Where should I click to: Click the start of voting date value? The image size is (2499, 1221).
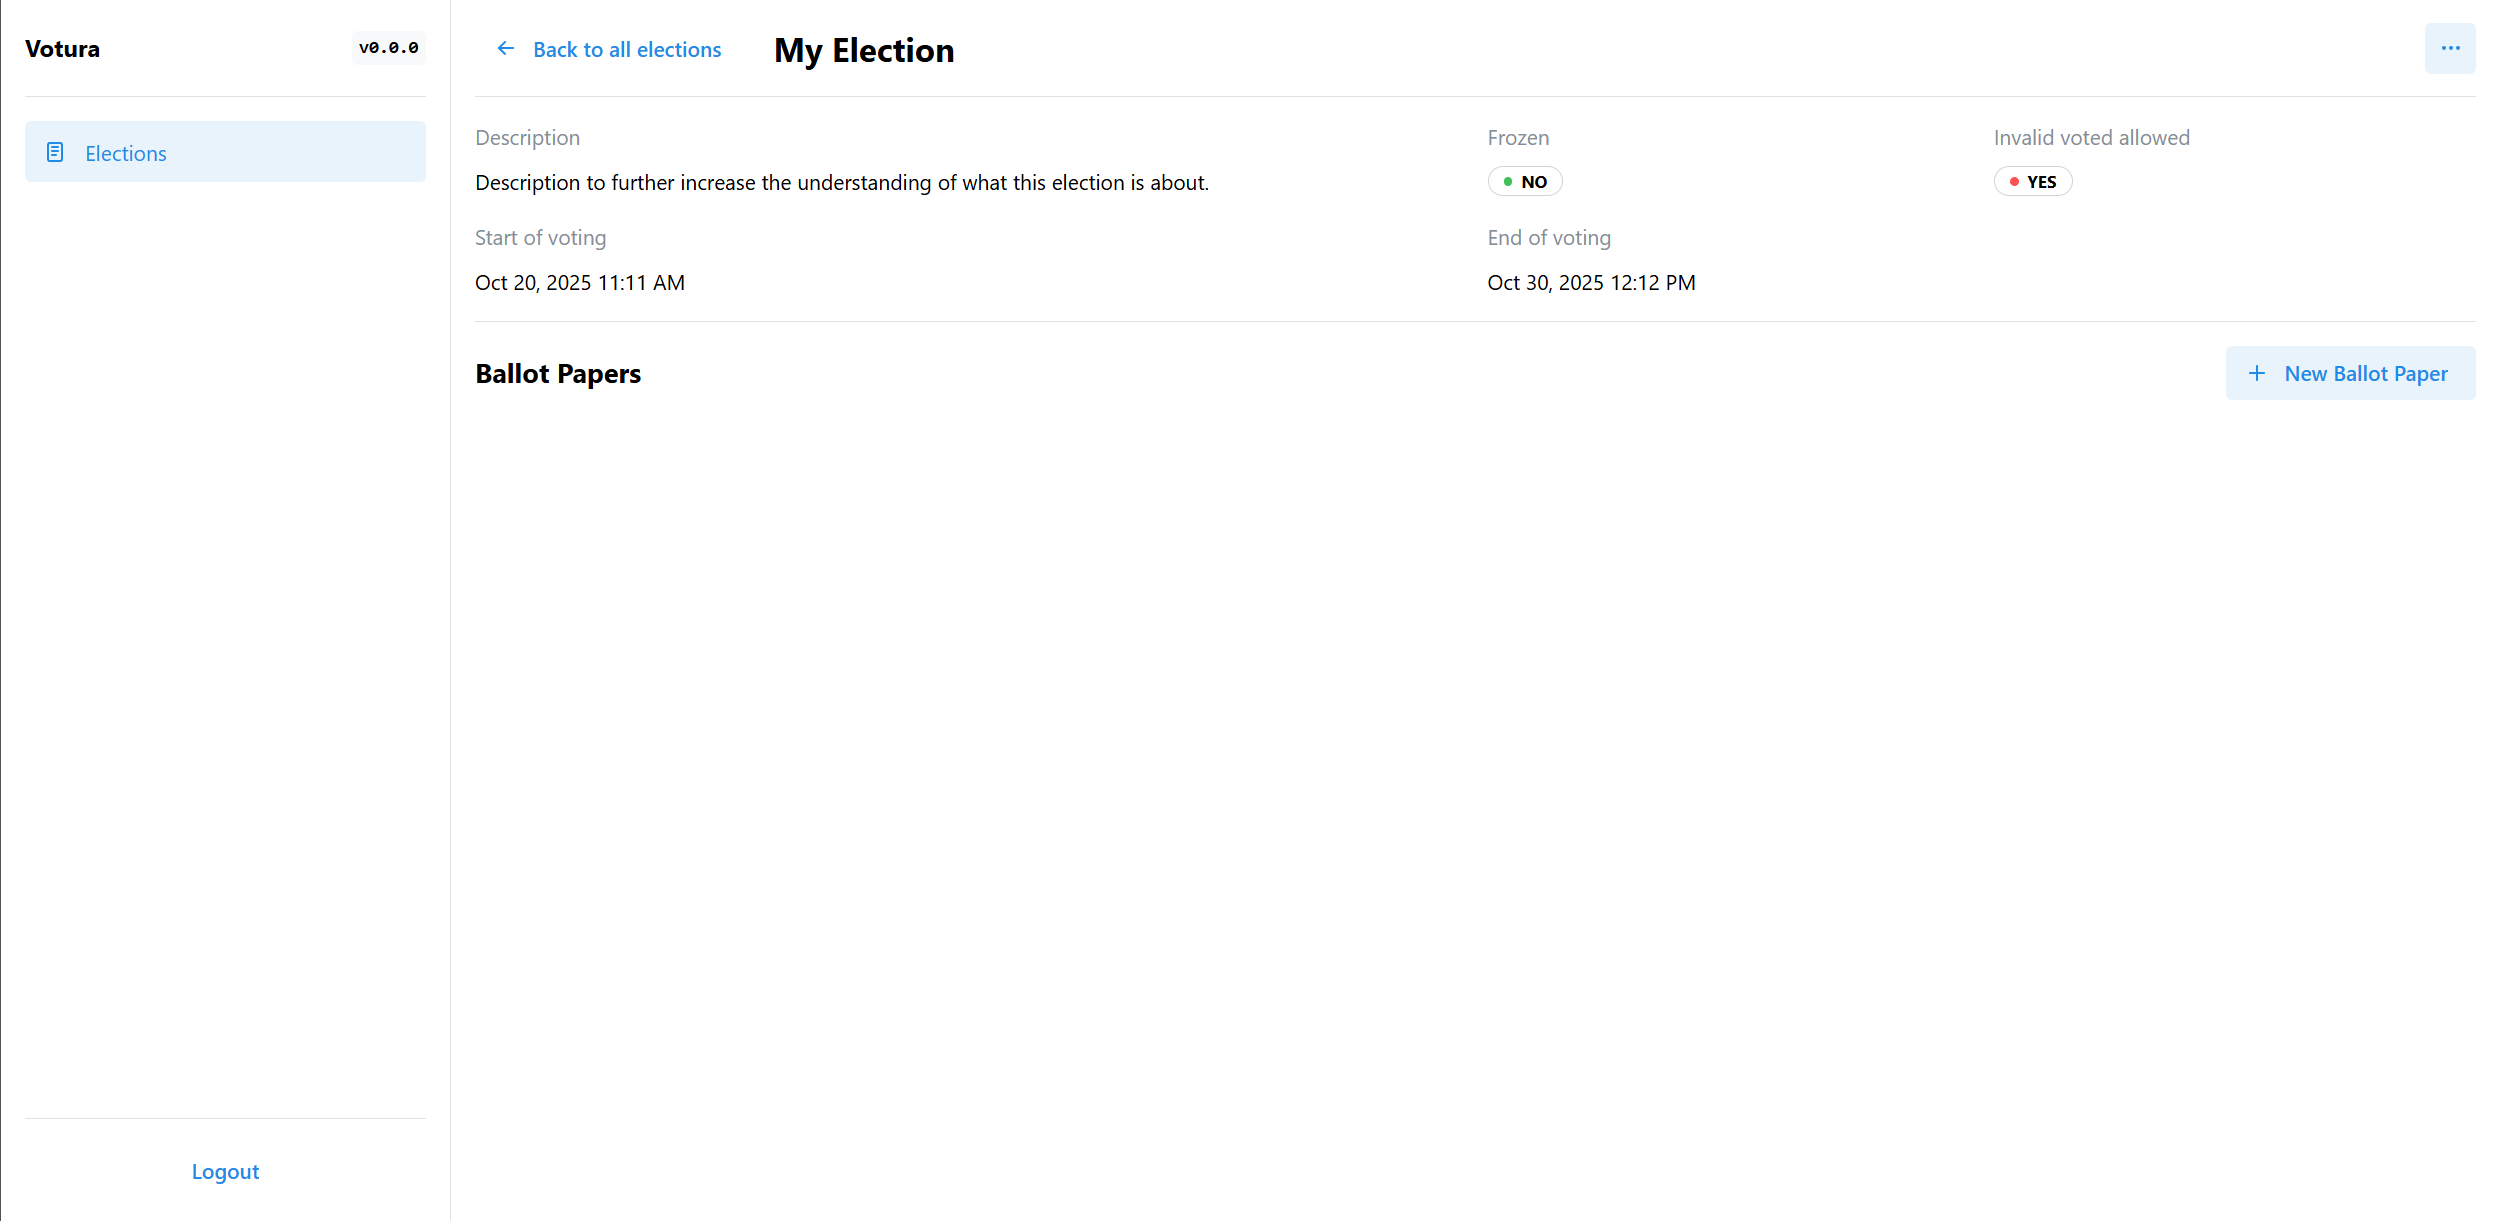coord(580,283)
